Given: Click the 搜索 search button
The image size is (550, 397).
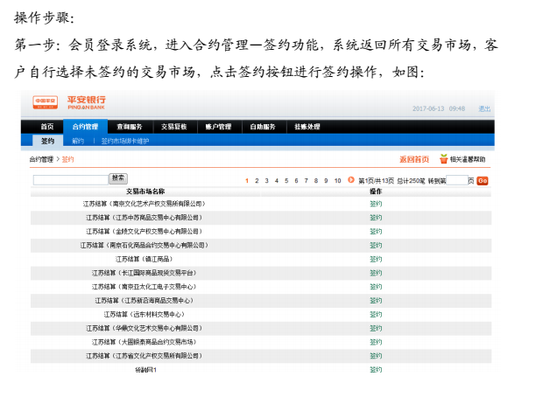Looking at the screenshot, I should (118, 178).
